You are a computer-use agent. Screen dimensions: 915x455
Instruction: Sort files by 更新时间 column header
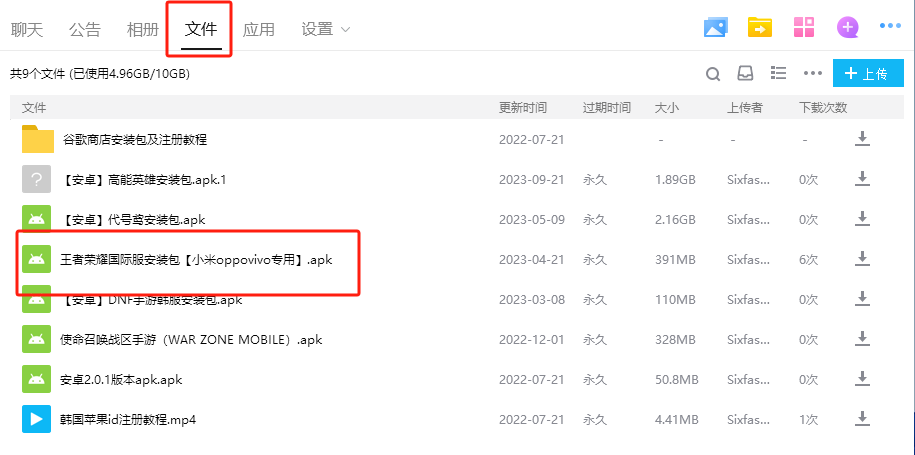[523, 107]
